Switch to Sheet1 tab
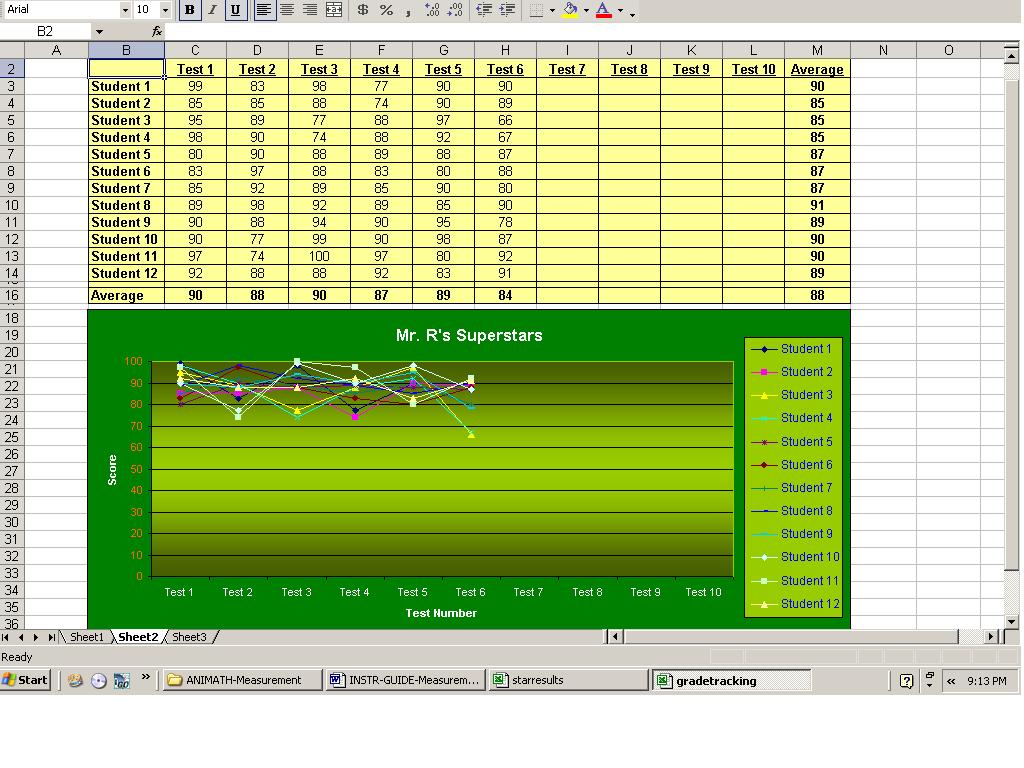 click(x=87, y=637)
